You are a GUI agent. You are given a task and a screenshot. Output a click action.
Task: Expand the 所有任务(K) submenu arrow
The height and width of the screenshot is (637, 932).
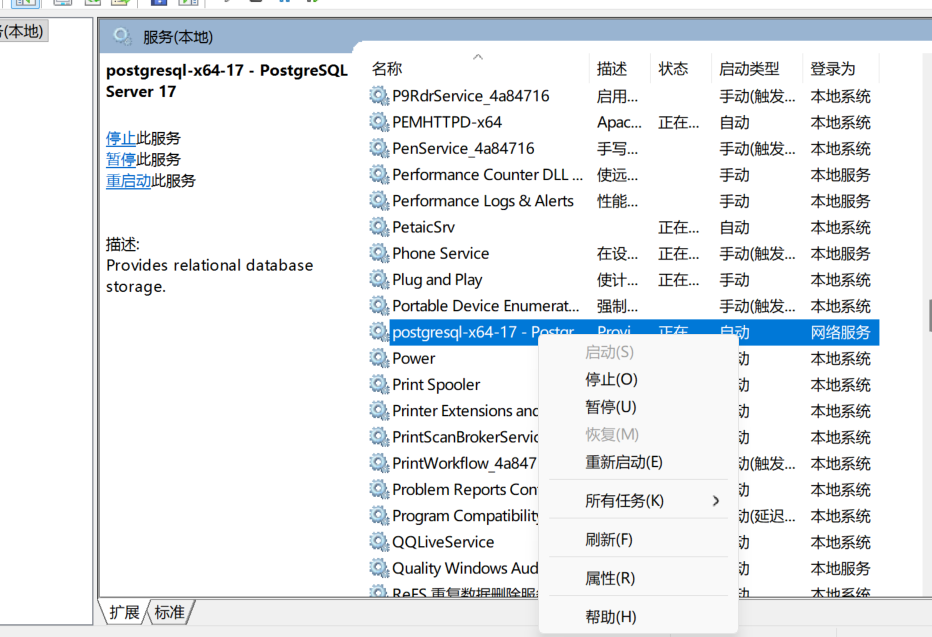click(715, 501)
